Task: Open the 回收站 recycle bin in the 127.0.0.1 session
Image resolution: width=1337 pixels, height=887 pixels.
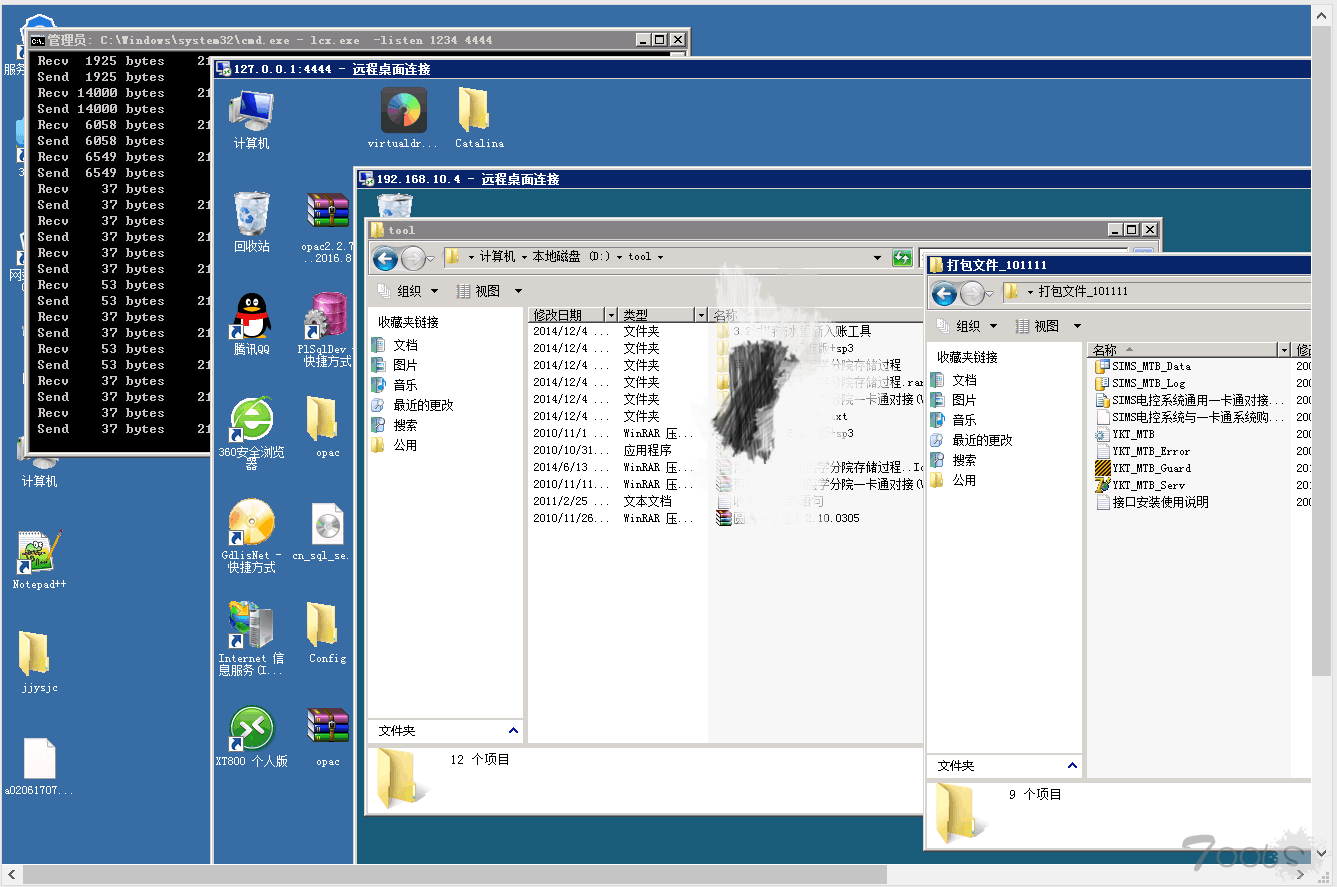Action: coord(251,222)
